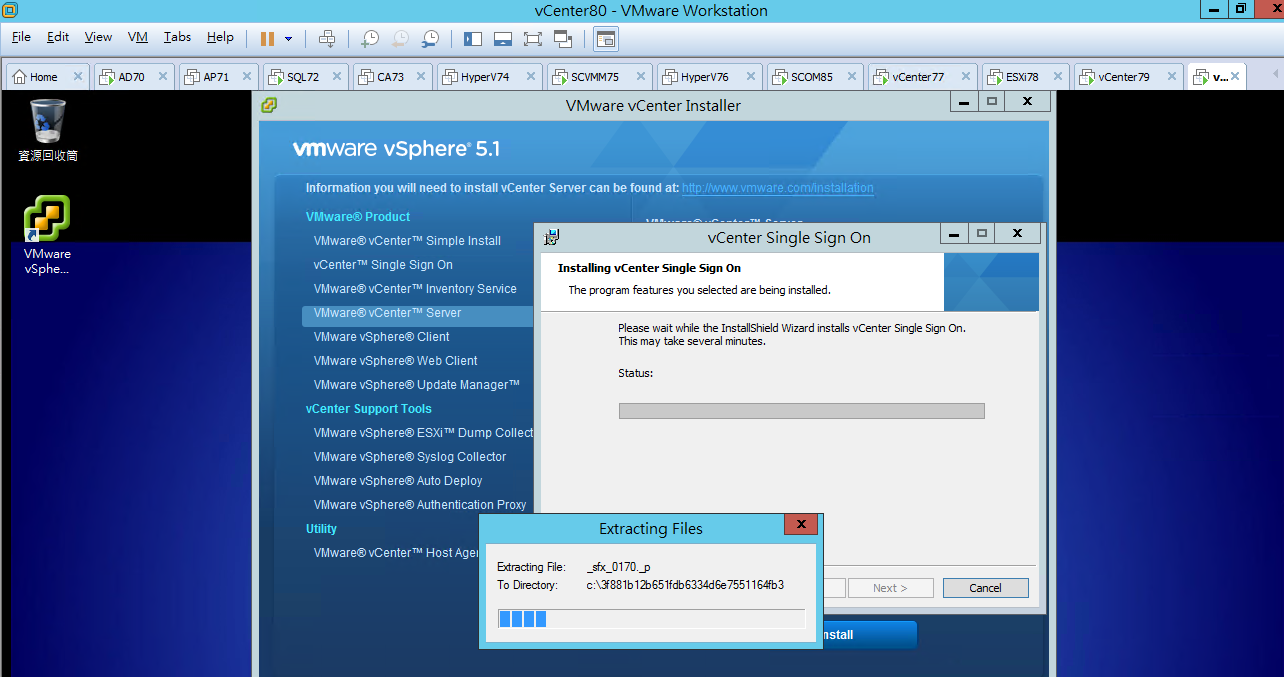The image size is (1284, 677).
Task: Close the SCOM85 tab
Action: pyautogui.click(x=853, y=77)
